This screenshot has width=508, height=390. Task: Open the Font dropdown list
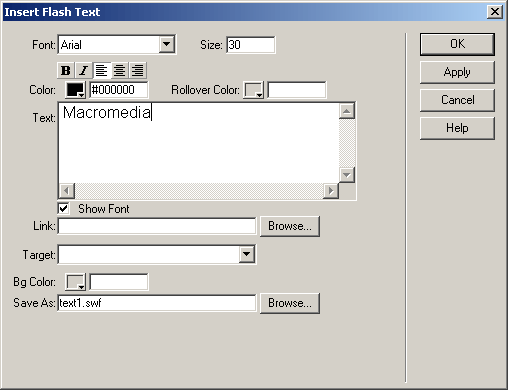click(x=167, y=45)
